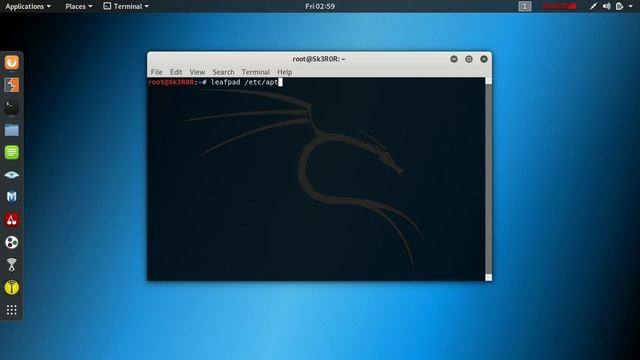Launch the yellow circular dock icon
This screenshot has width=640, height=360.
pyautogui.click(x=11, y=287)
